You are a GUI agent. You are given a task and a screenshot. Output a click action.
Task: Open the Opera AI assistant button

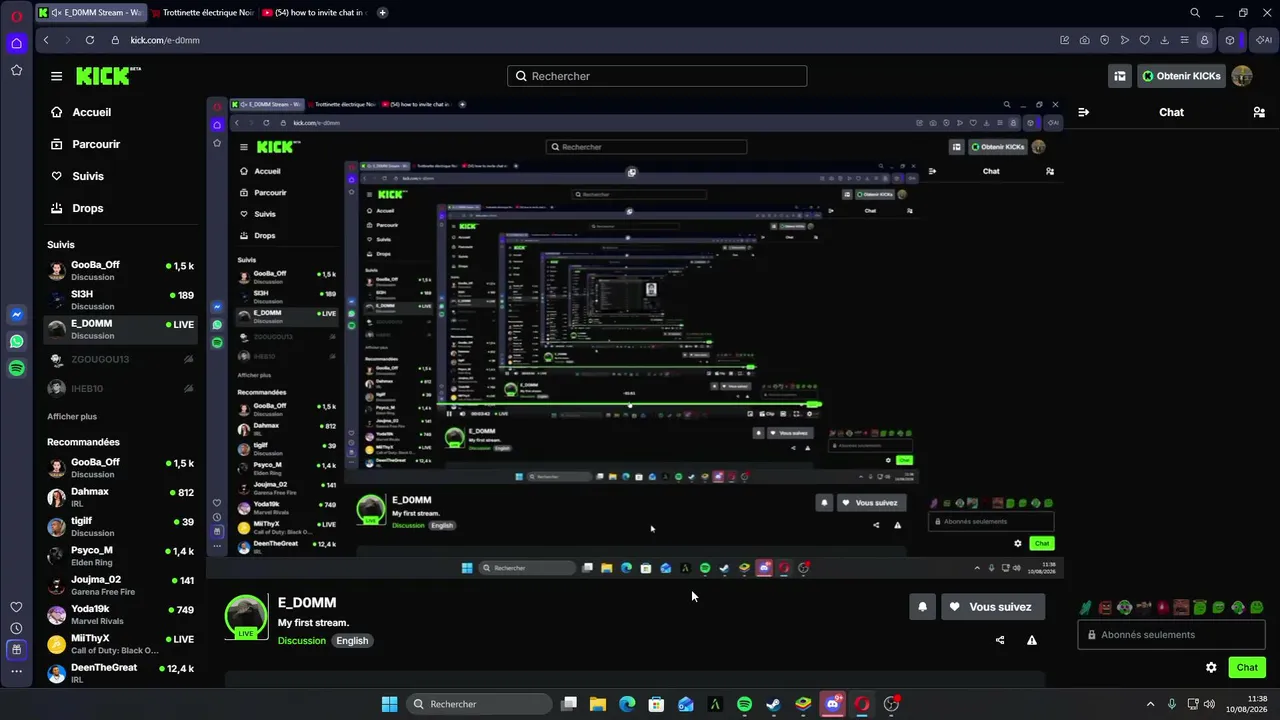coord(1264,40)
